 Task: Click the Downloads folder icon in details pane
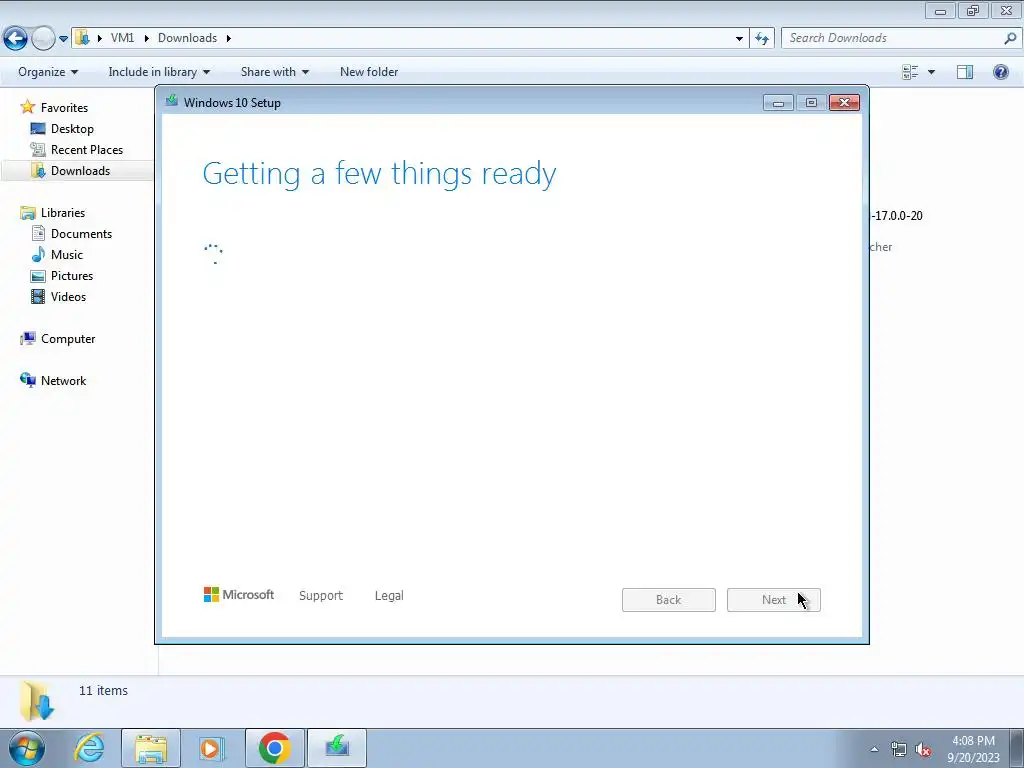tap(37, 701)
